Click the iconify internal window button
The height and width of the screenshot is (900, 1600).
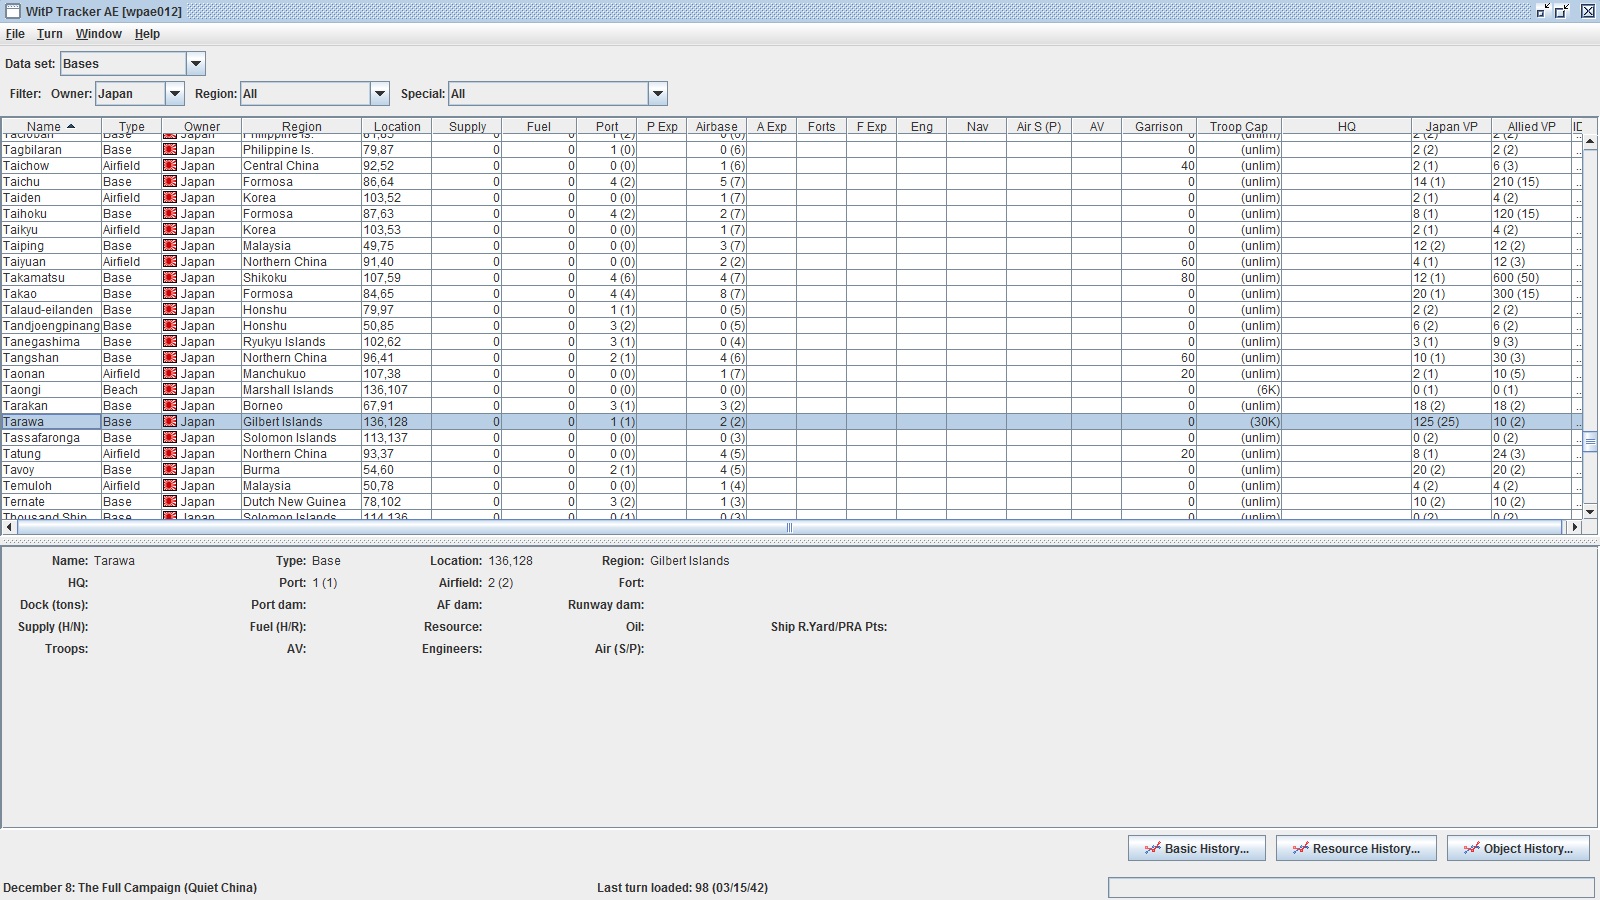[1543, 11]
